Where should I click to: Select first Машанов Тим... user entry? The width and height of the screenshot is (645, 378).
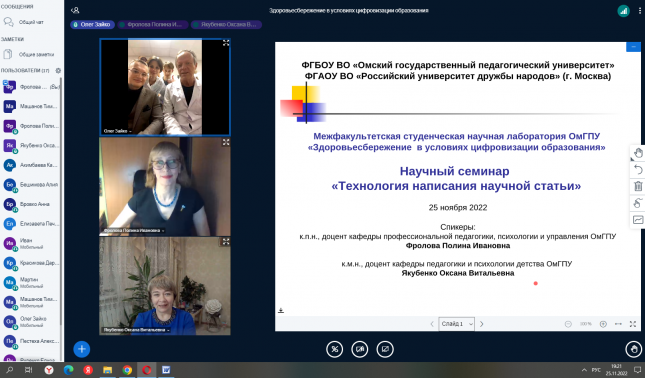31,106
